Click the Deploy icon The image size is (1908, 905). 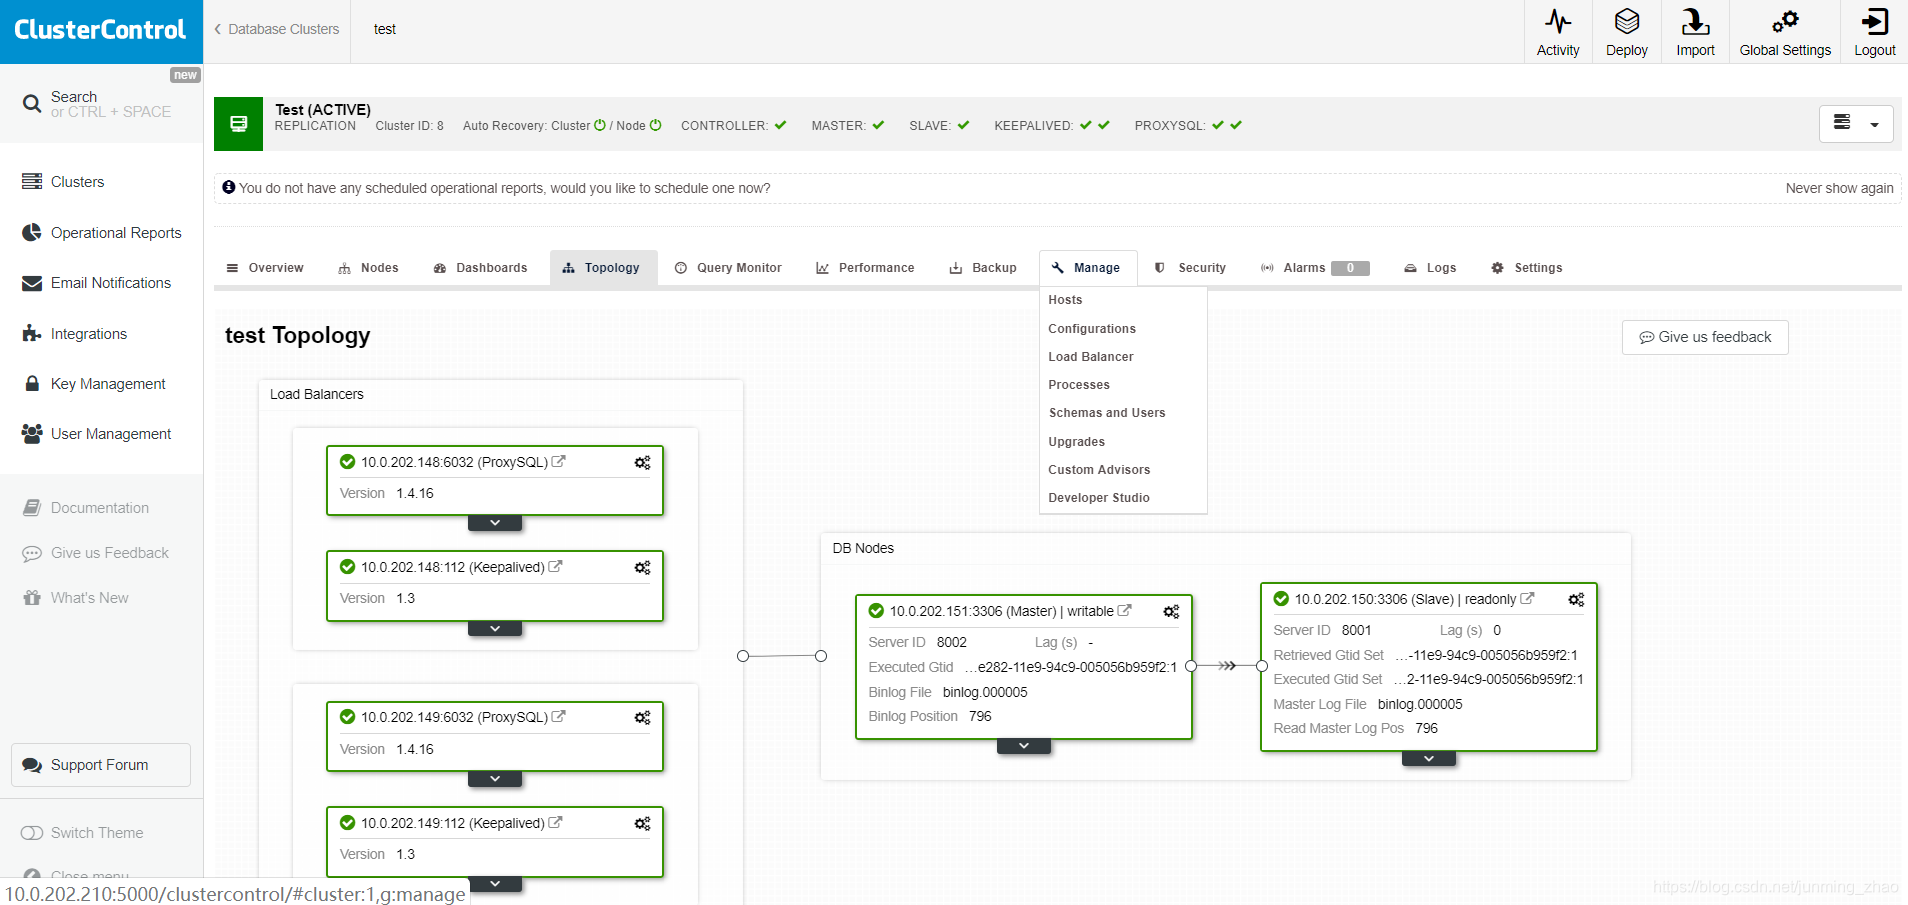pyautogui.click(x=1627, y=22)
